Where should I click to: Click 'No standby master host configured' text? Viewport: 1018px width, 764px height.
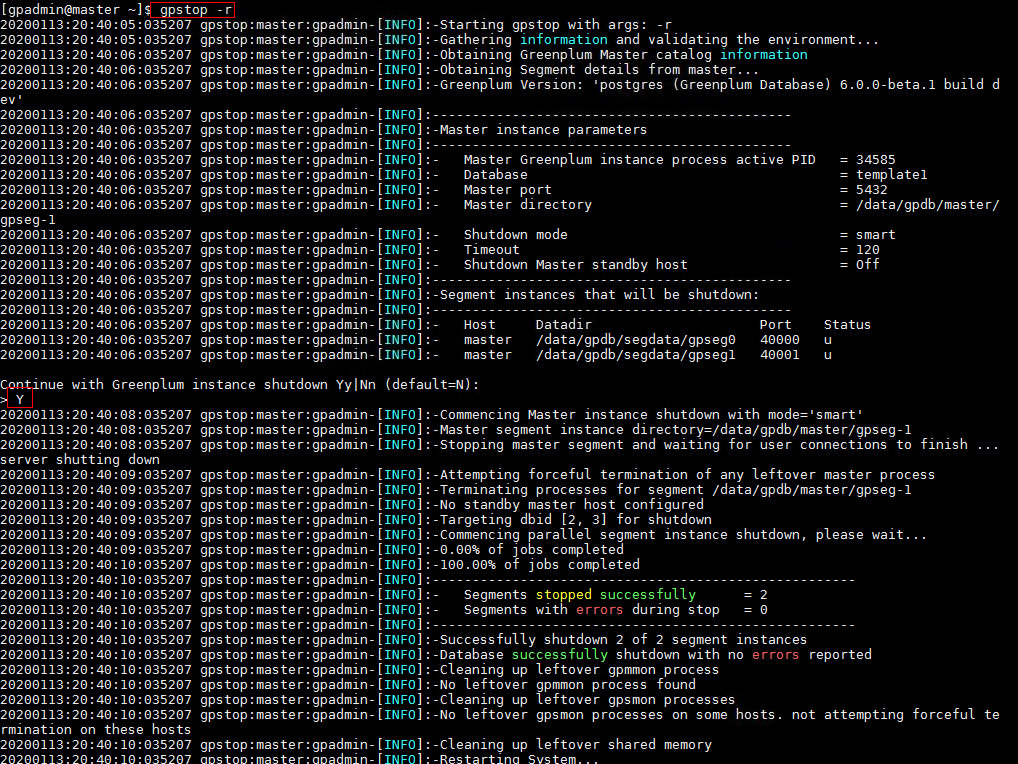pos(571,504)
